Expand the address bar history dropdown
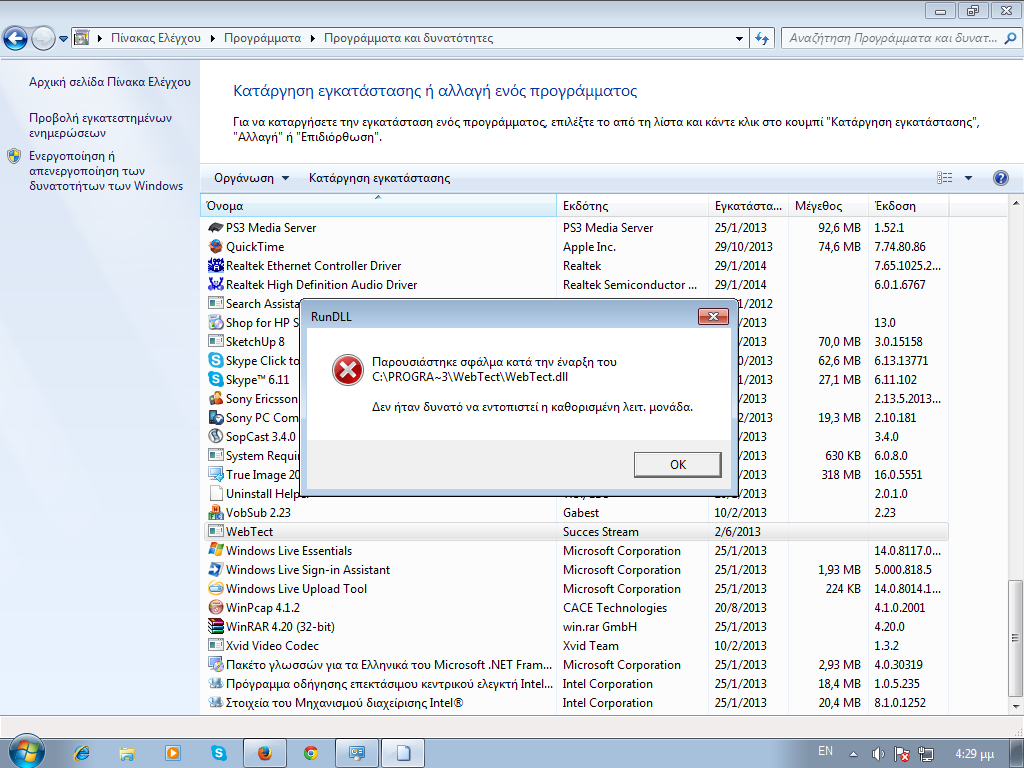Screen dimensions: 1024x768 pos(739,39)
